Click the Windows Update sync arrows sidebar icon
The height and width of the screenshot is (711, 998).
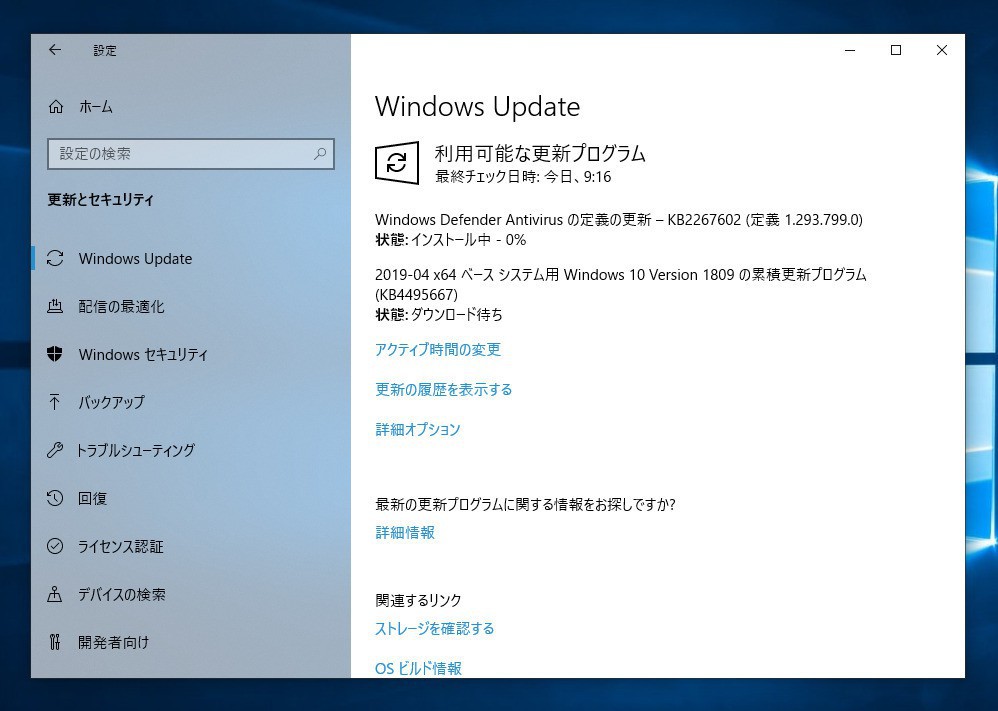55,258
